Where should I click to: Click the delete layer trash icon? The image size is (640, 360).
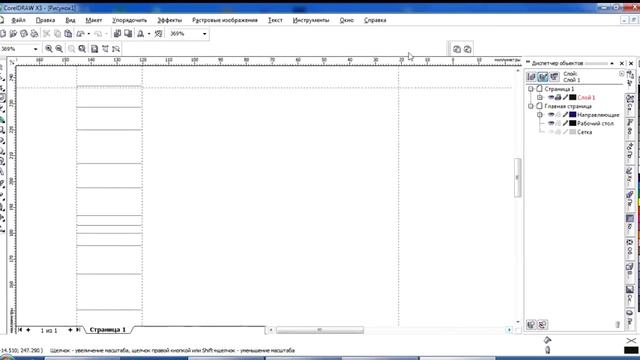(x=618, y=325)
